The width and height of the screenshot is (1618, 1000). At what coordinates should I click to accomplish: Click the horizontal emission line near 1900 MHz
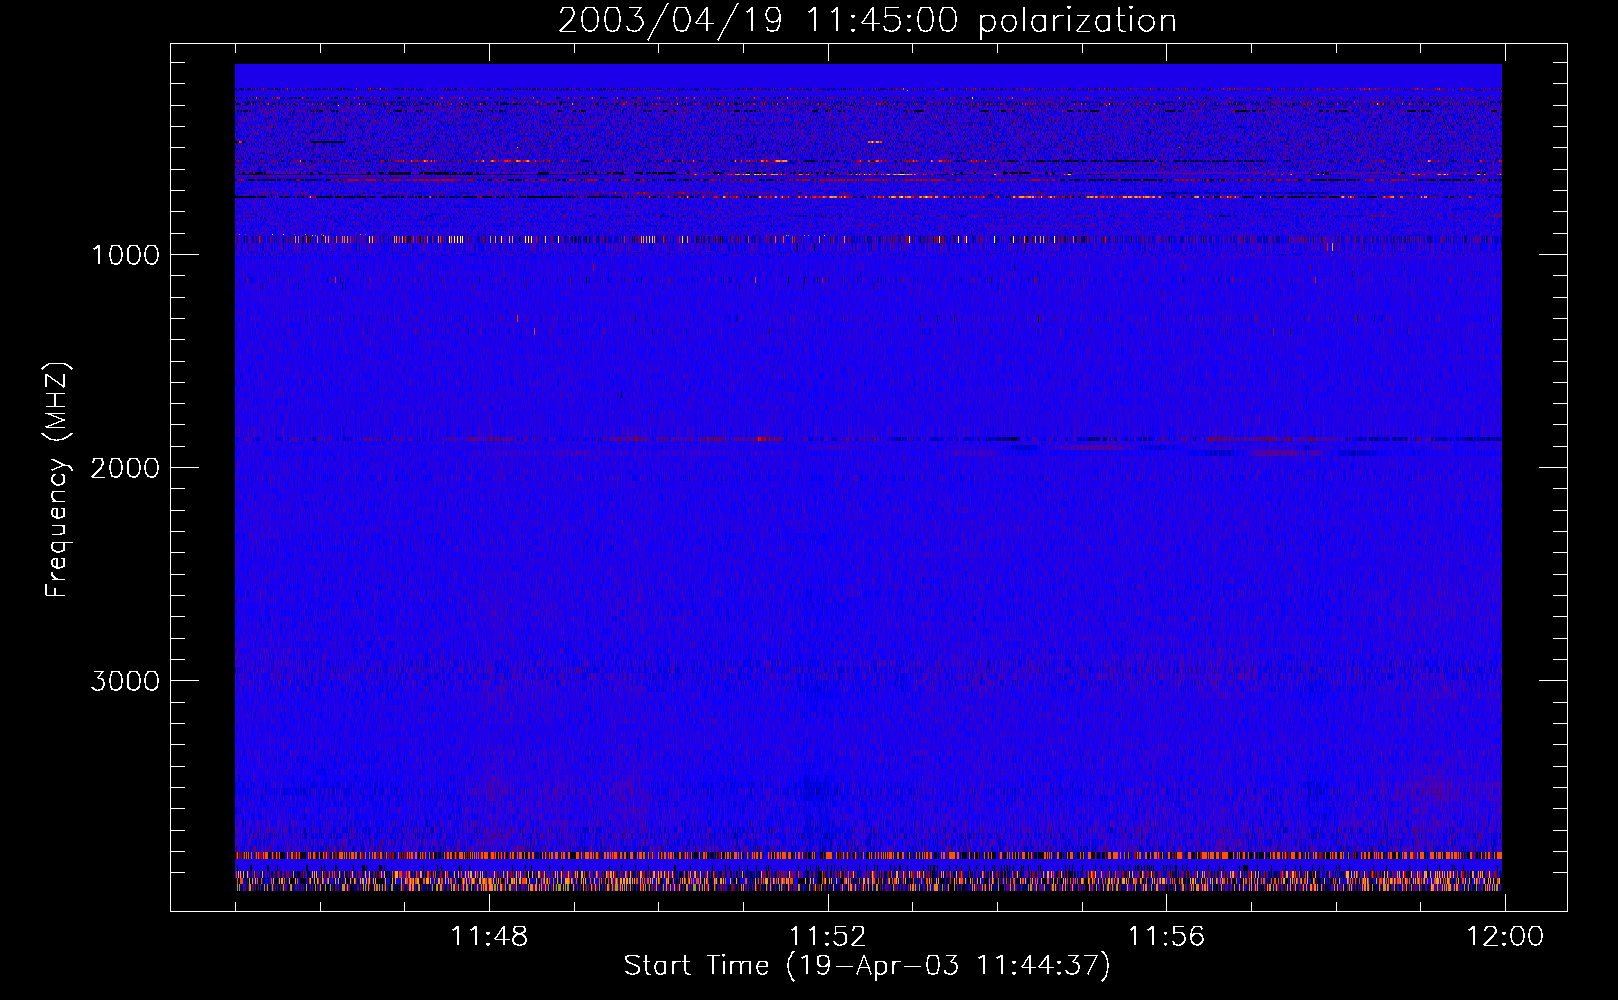tap(868, 439)
